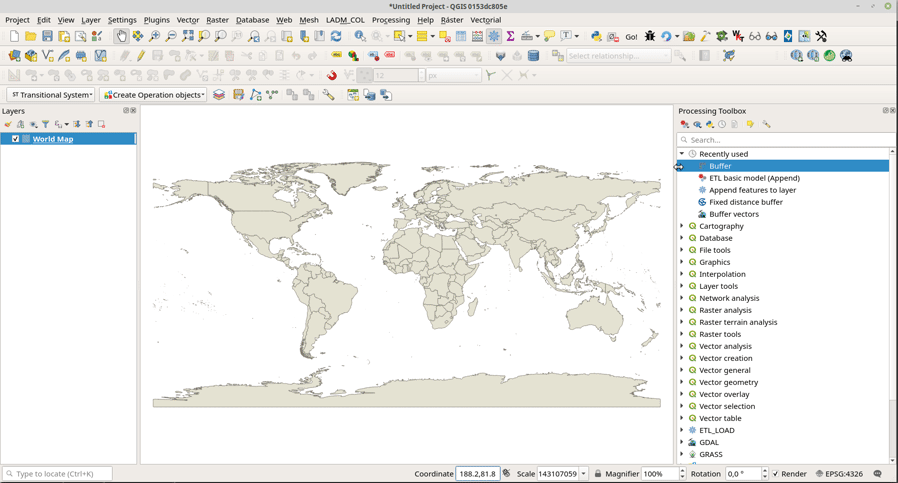Click the Zoom Full extent icon
This screenshot has height=483, width=898.
tap(187, 36)
